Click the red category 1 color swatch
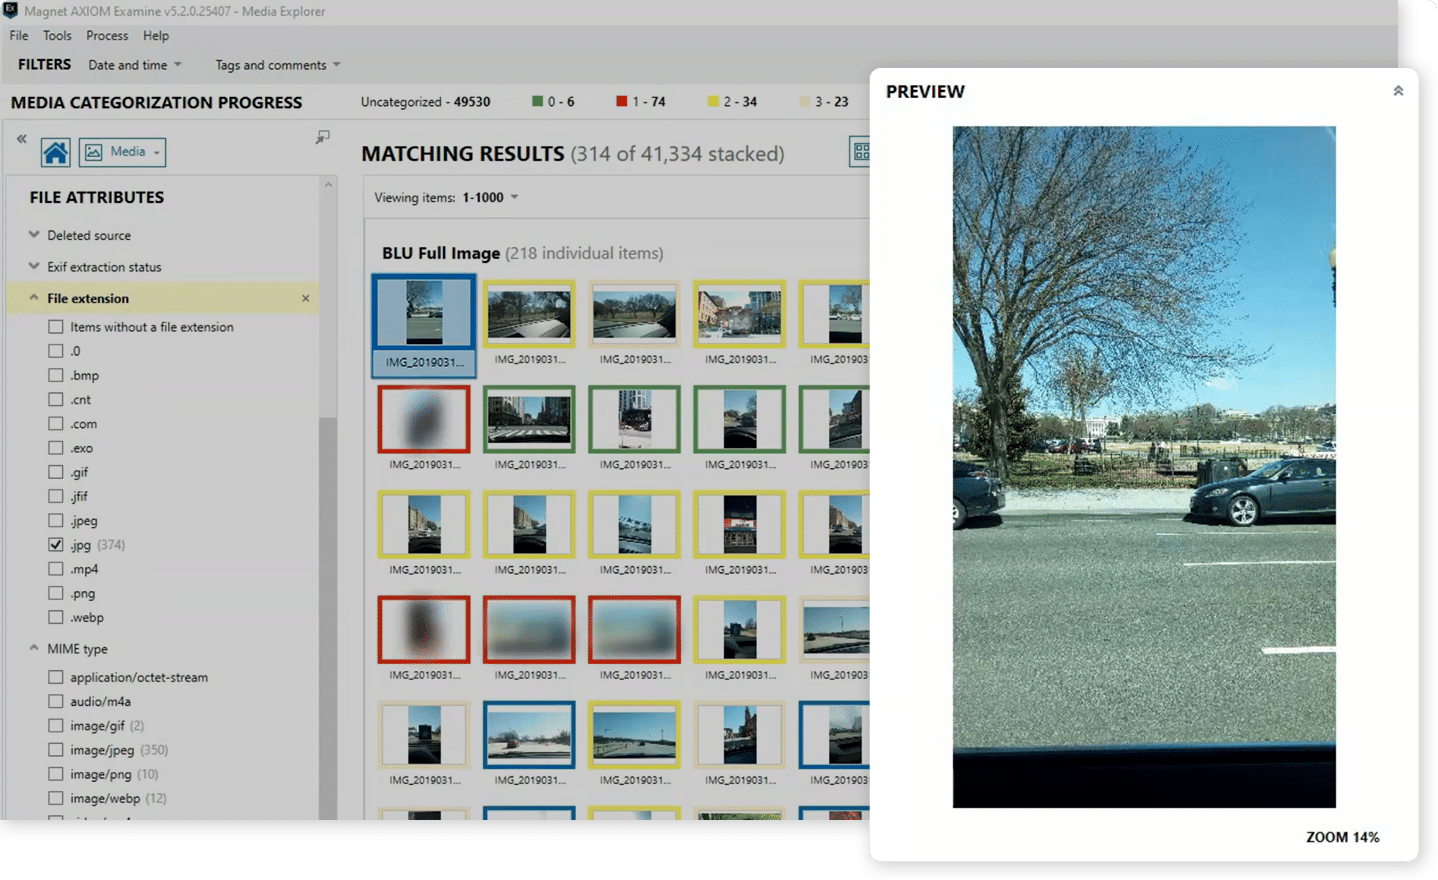This screenshot has height=880, width=1438. (x=622, y=101)
